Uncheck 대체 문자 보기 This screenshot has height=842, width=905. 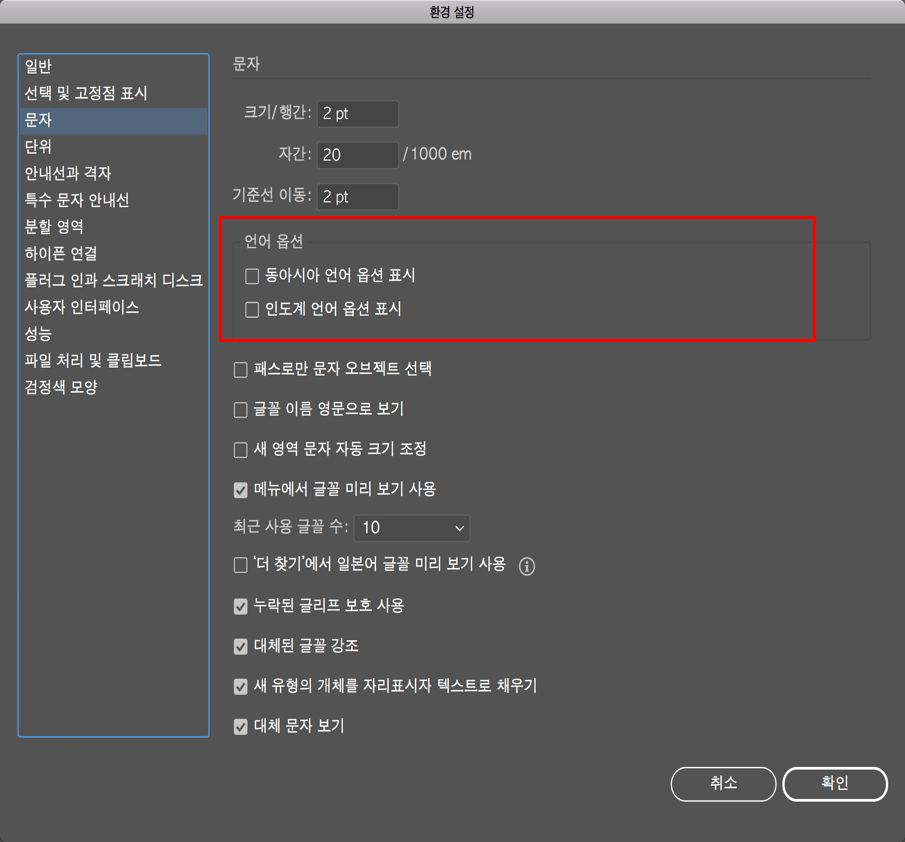point(241,727)
